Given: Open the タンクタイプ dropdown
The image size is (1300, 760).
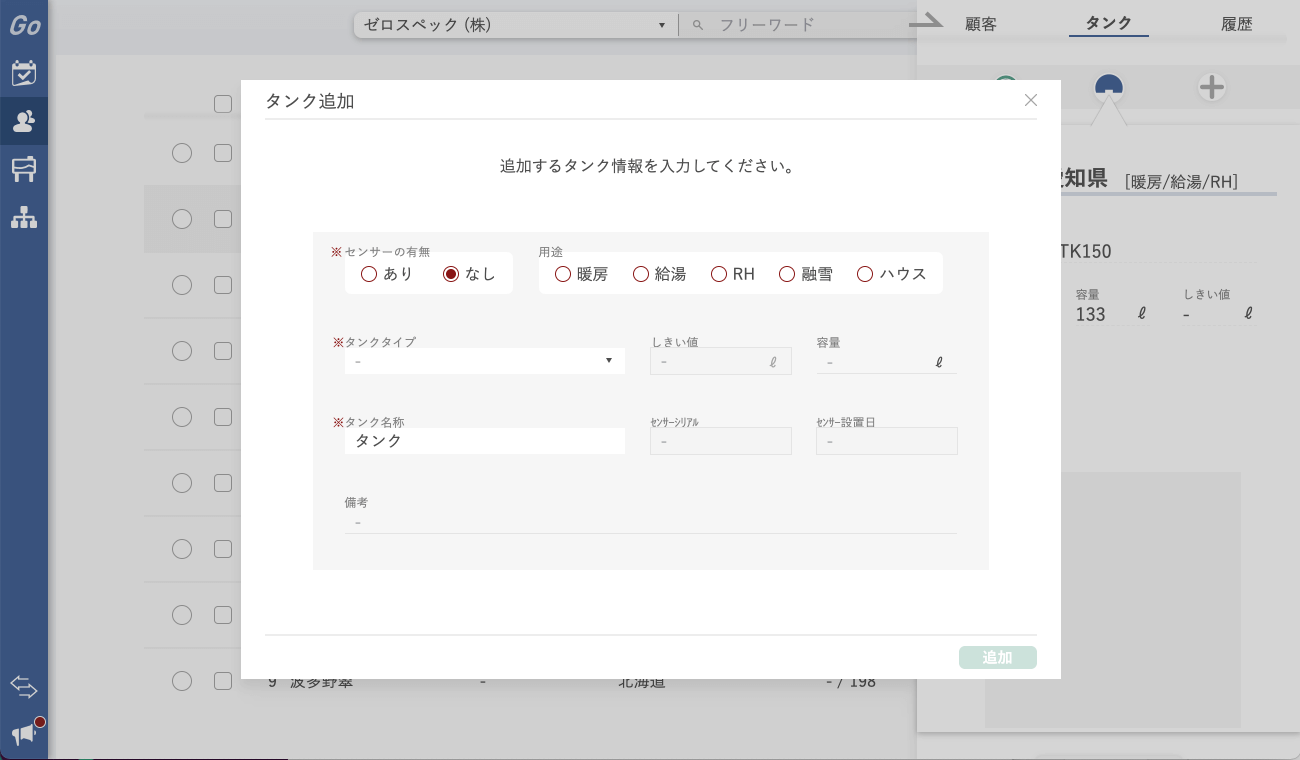Looking at the screenshot, I should [x=485, y=361].
